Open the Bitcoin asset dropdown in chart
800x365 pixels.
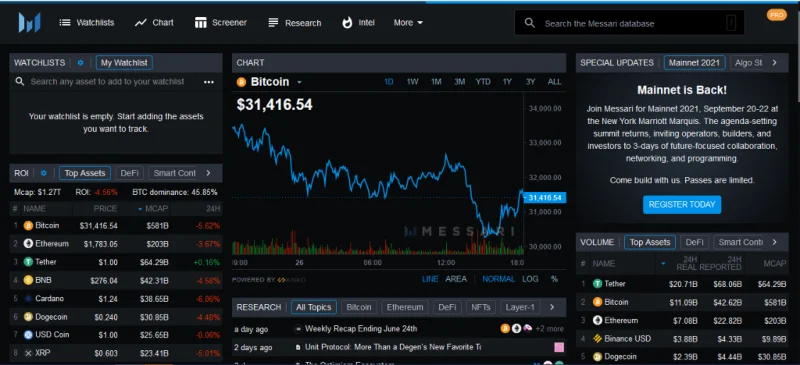tap(299, 82)
